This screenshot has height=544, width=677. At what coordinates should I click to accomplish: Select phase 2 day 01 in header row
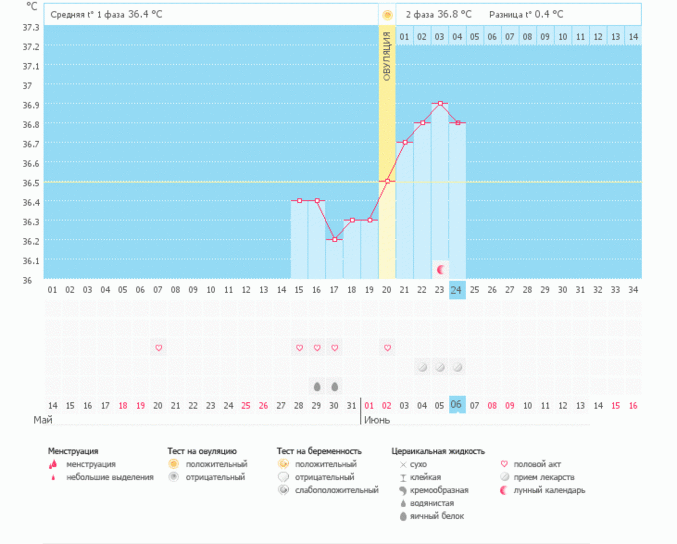coord(404,37)
